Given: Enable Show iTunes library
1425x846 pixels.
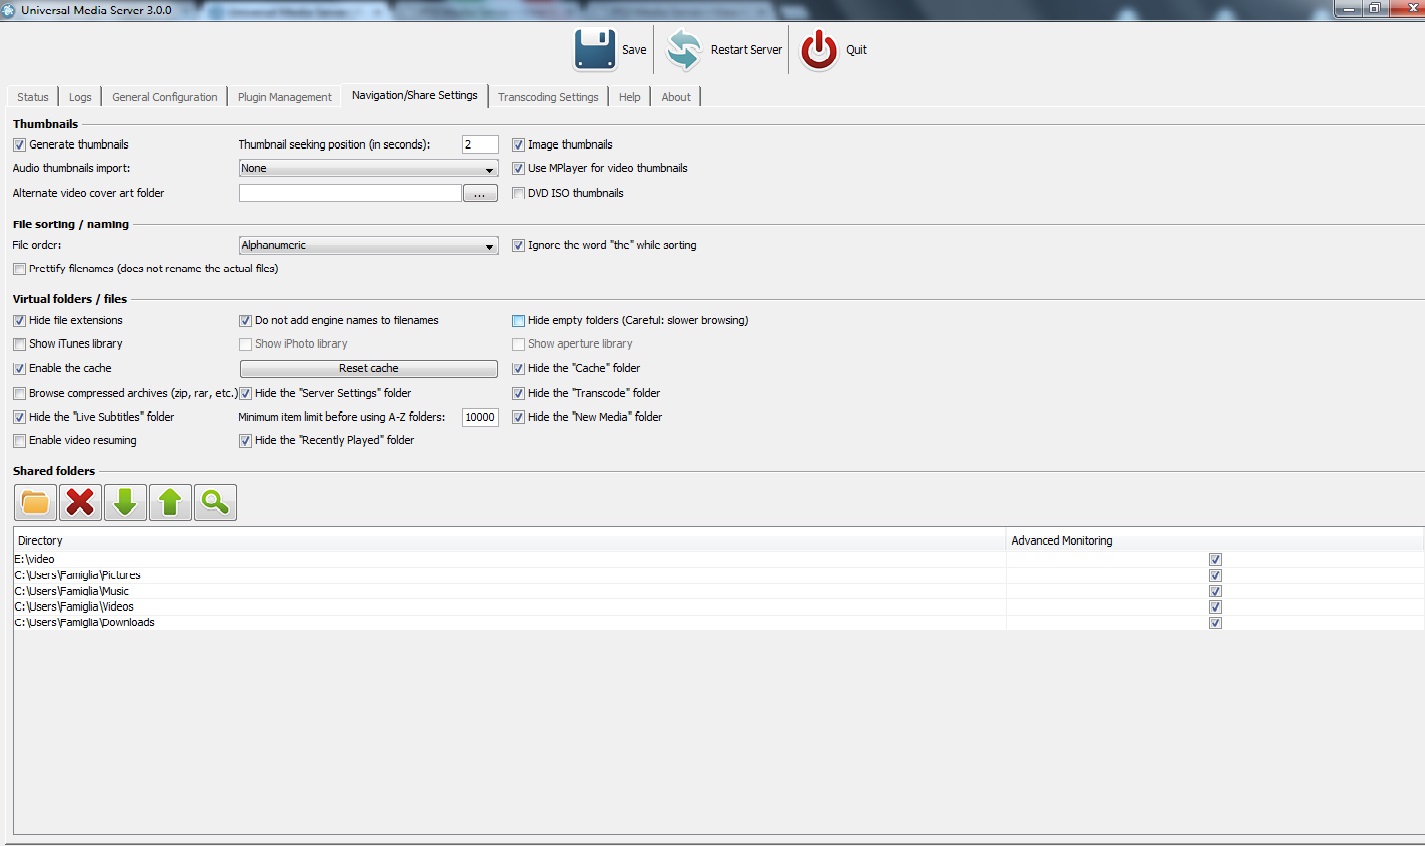Looking at the screenshot, I should point(19,344).
